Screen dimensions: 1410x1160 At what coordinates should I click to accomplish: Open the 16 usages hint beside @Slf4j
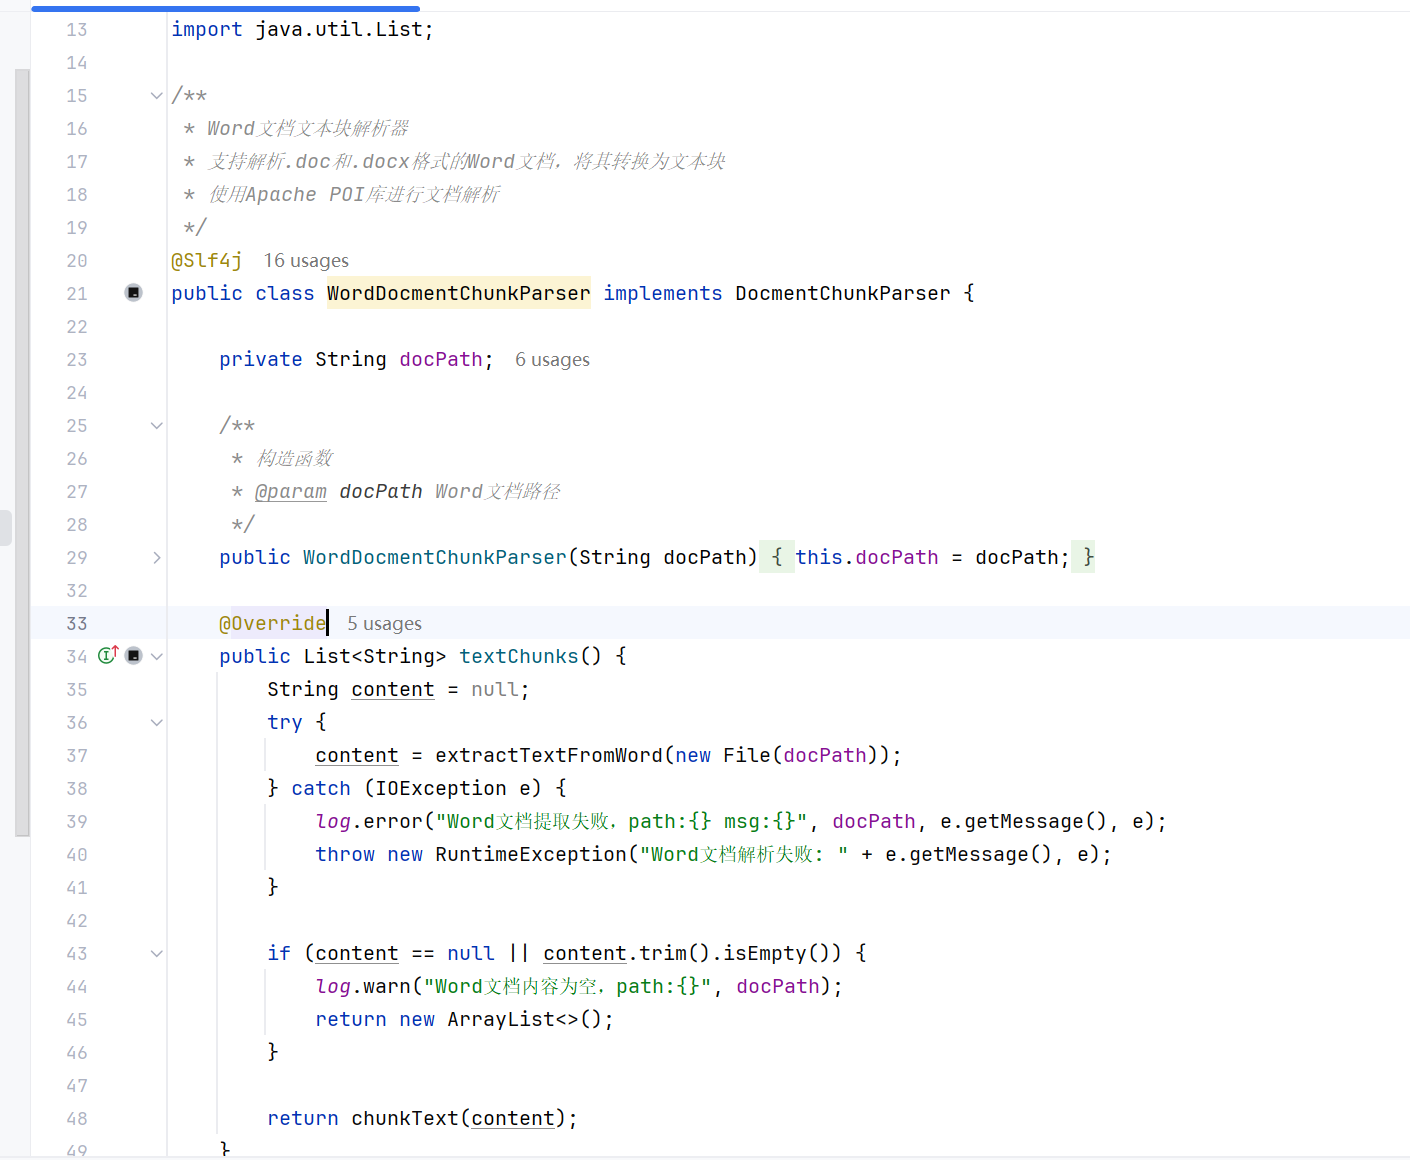point(306,260)
